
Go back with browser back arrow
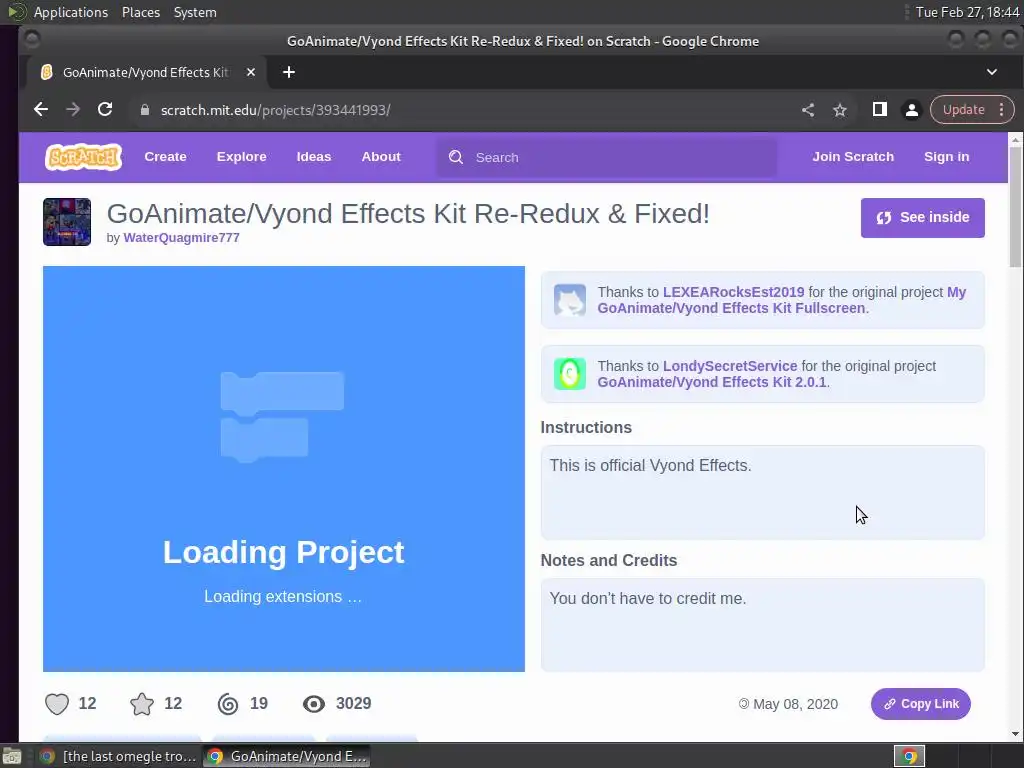click(41, 110)
